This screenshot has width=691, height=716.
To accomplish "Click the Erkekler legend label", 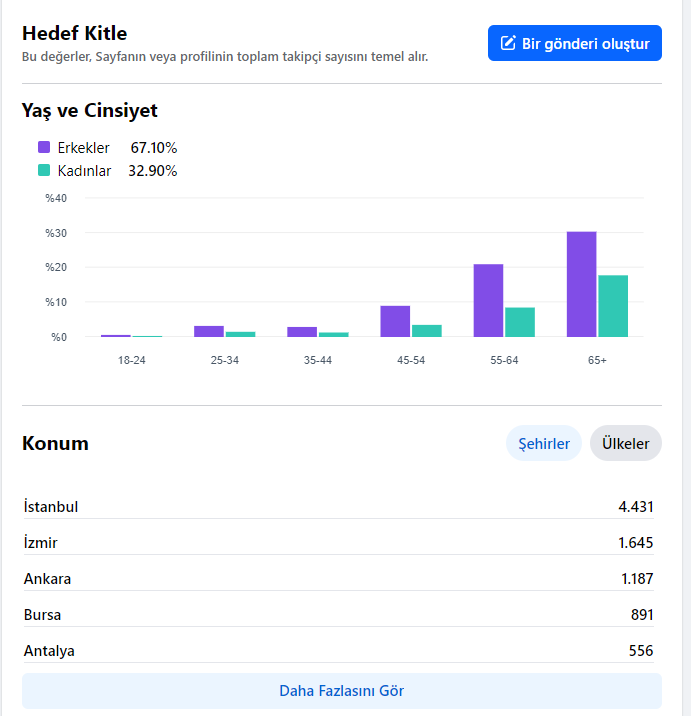I will coord(84,147).
